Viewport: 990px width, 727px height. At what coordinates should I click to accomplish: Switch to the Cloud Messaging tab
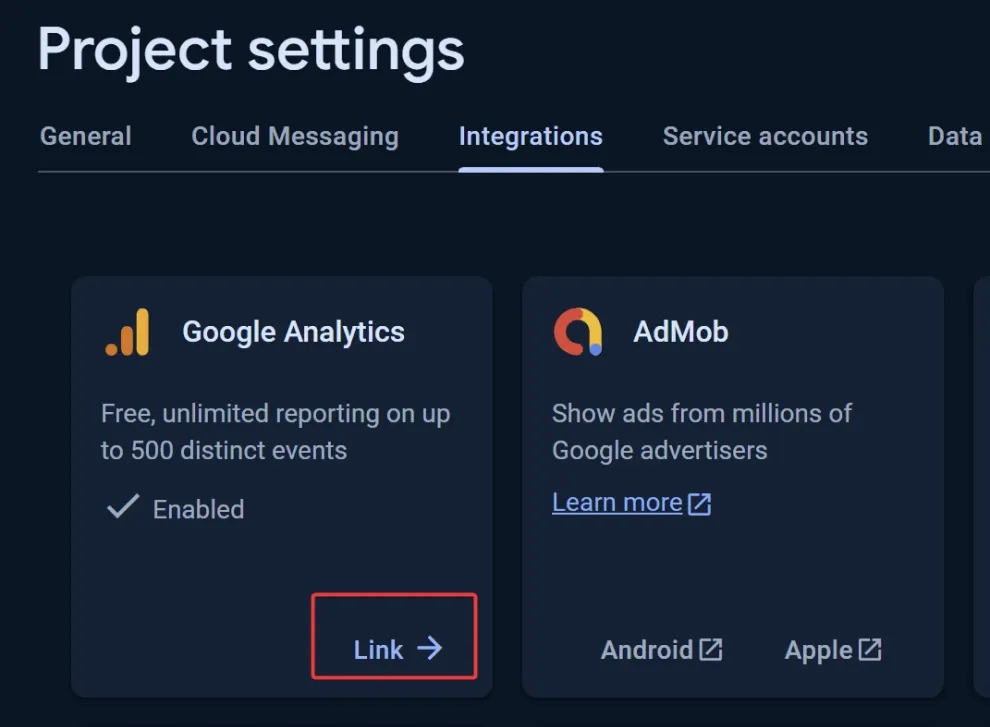pos(295,136)
